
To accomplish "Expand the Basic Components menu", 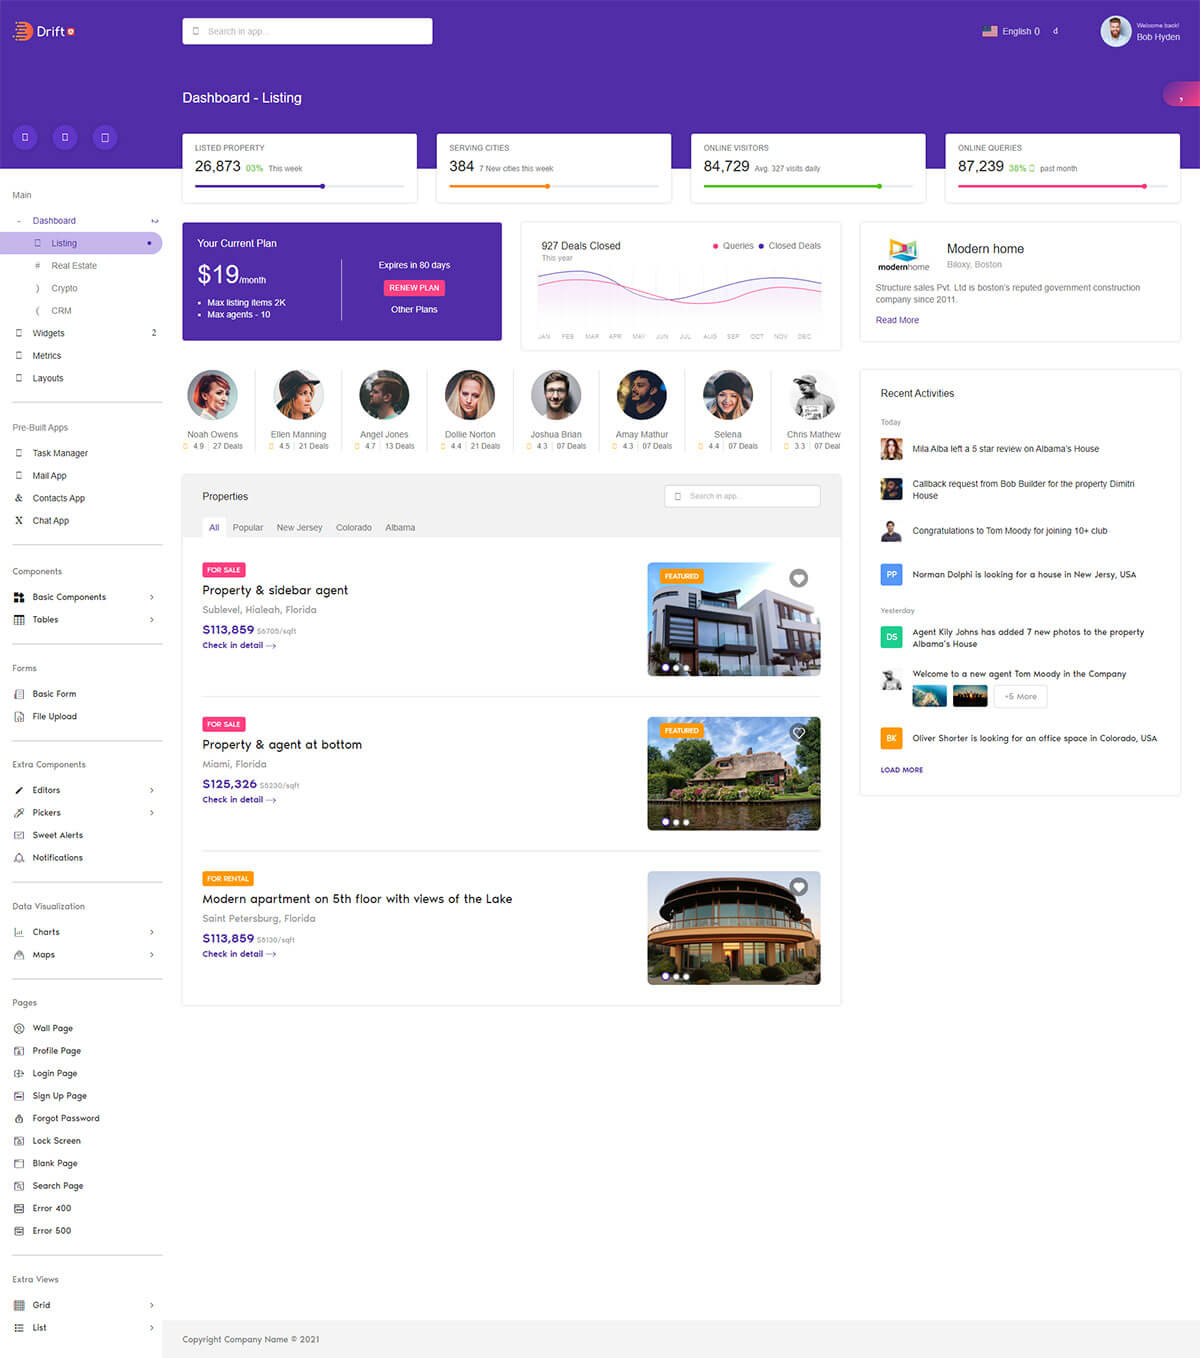I will (x=152, y=597).
